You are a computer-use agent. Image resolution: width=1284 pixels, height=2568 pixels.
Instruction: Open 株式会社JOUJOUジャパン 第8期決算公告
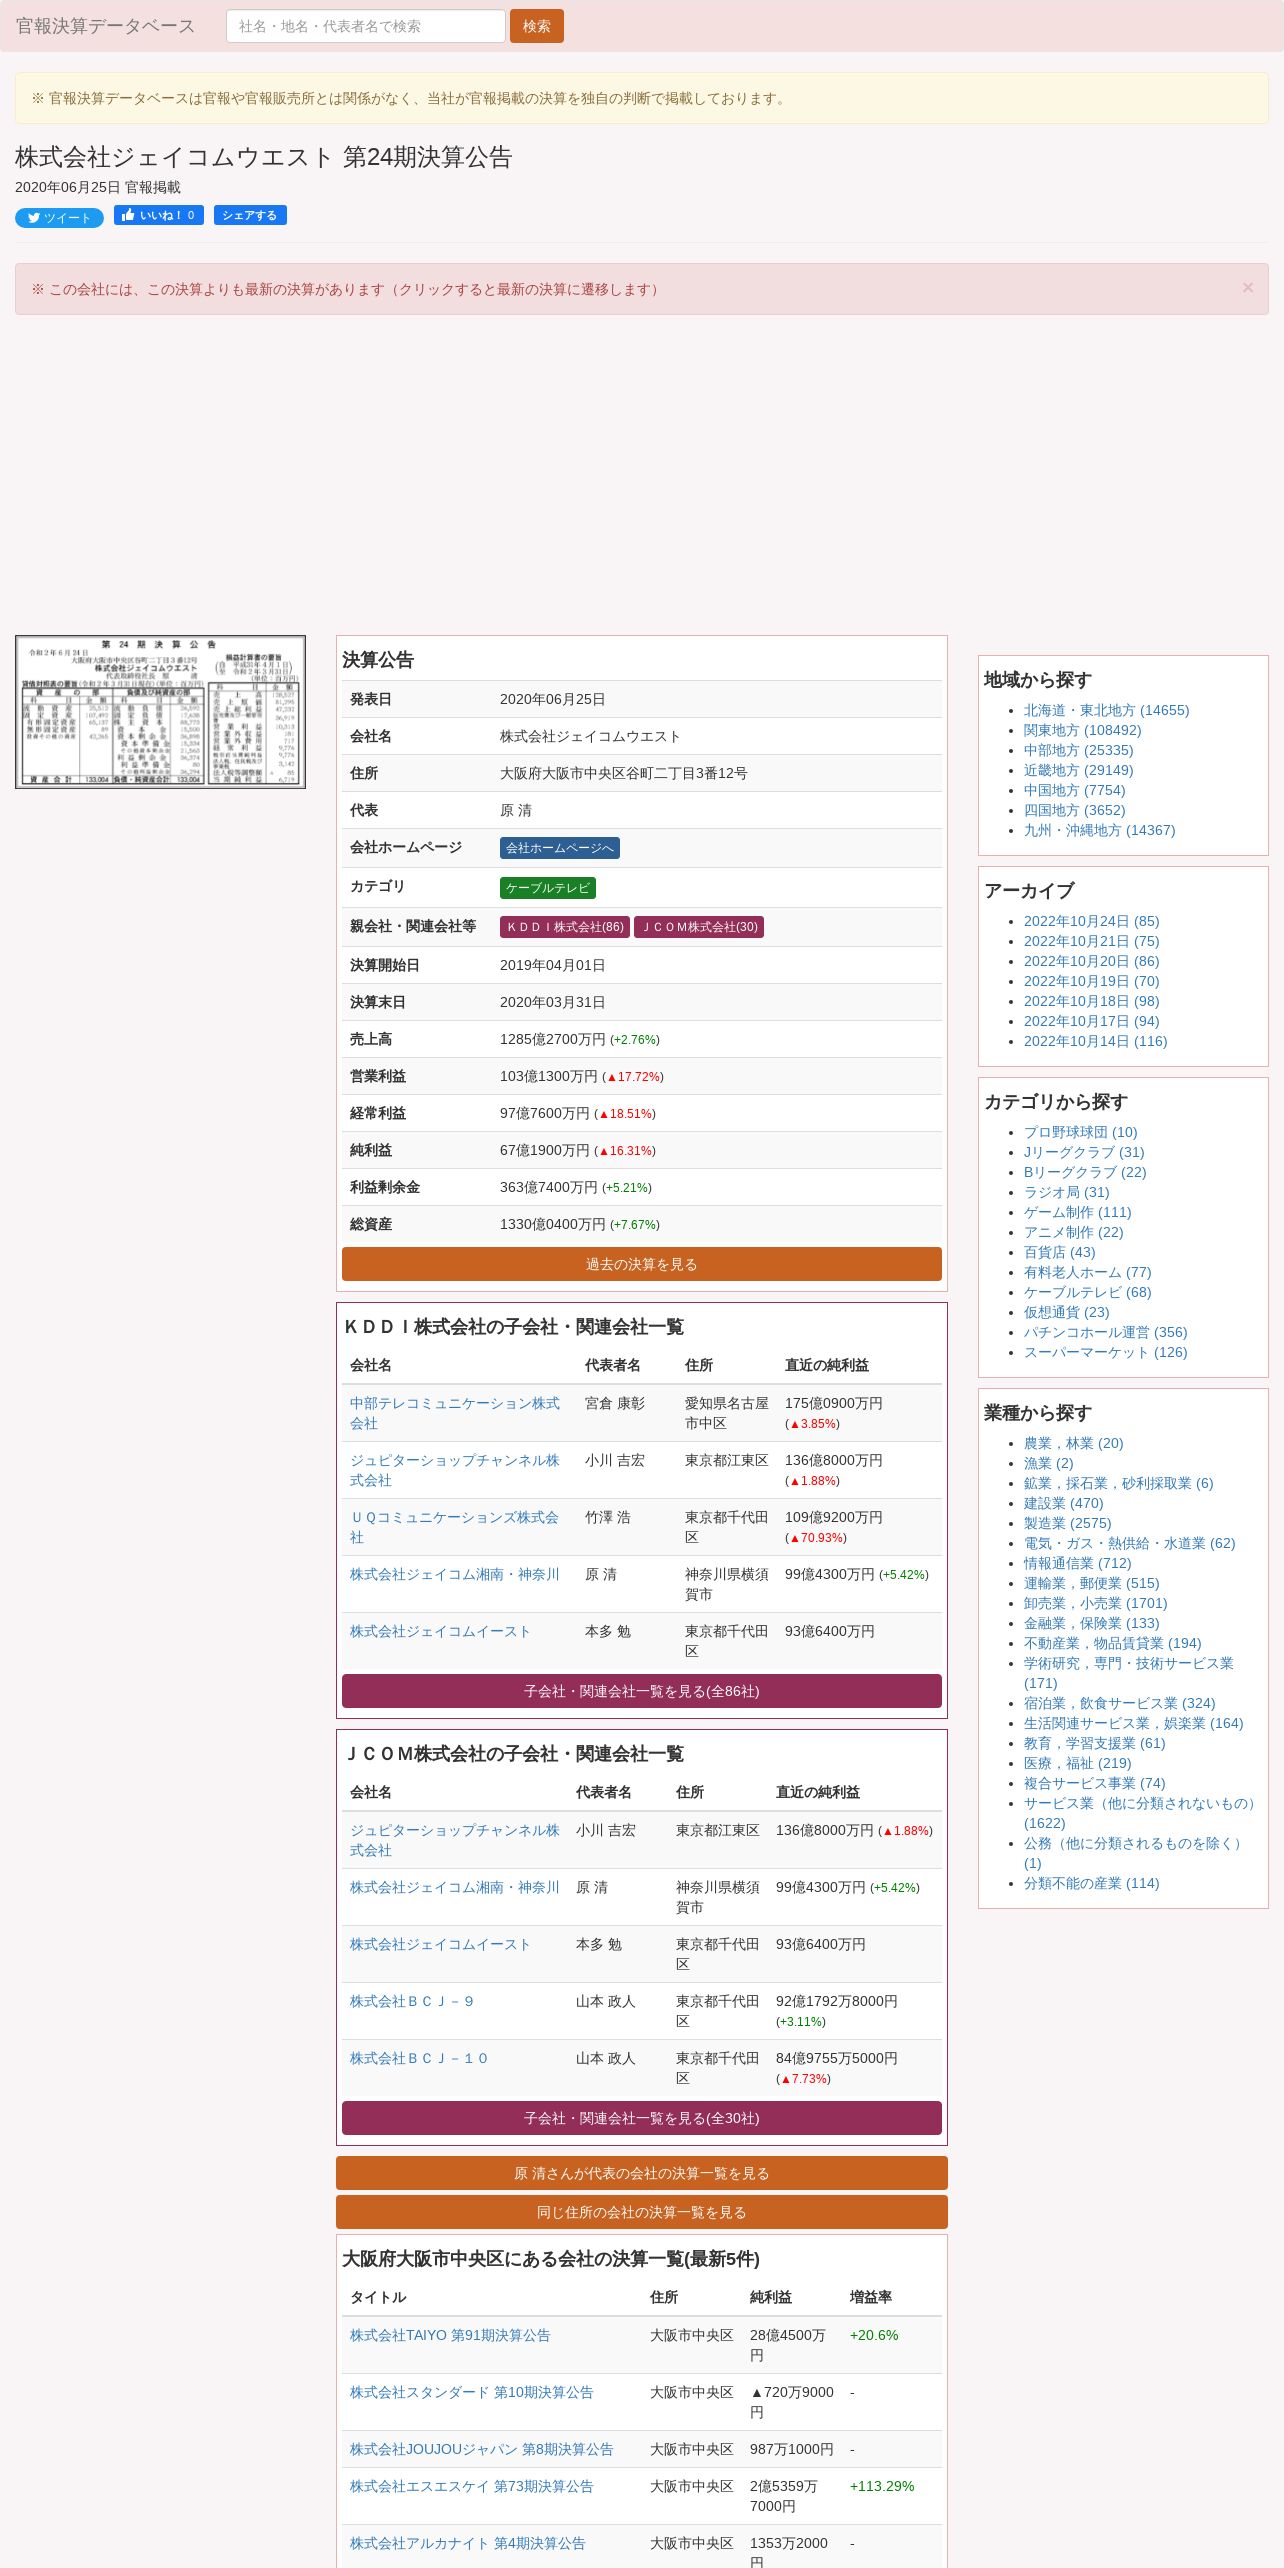[x=482, y=2449]
